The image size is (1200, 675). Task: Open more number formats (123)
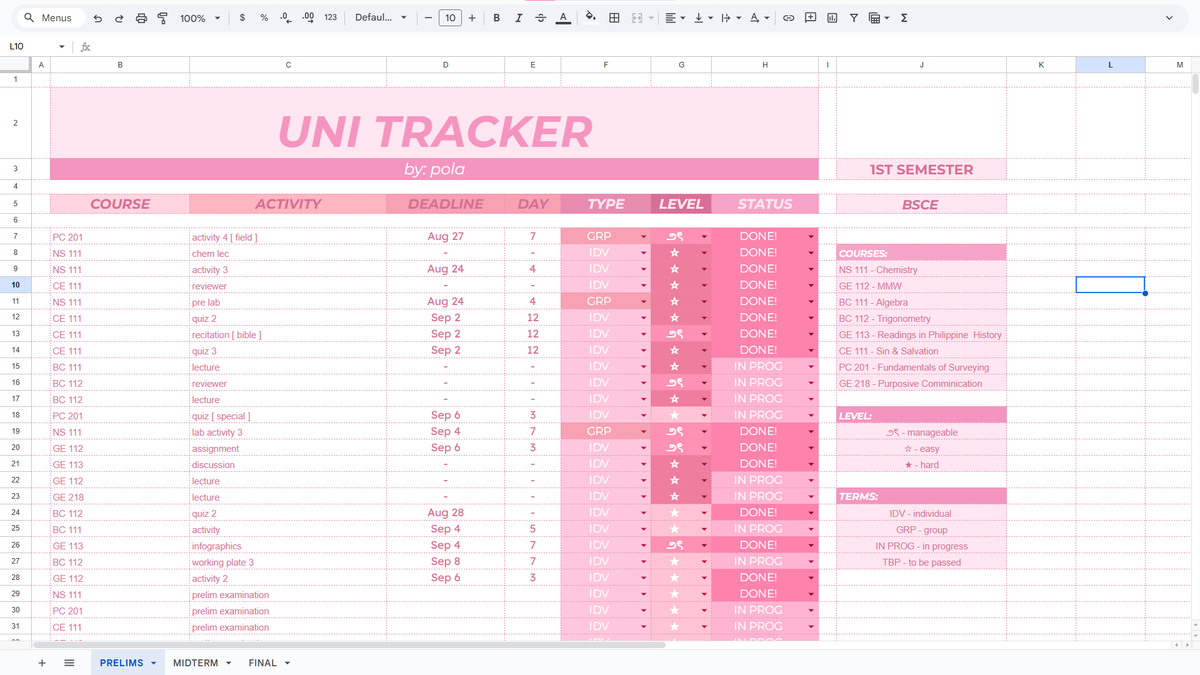coord(330,18)
